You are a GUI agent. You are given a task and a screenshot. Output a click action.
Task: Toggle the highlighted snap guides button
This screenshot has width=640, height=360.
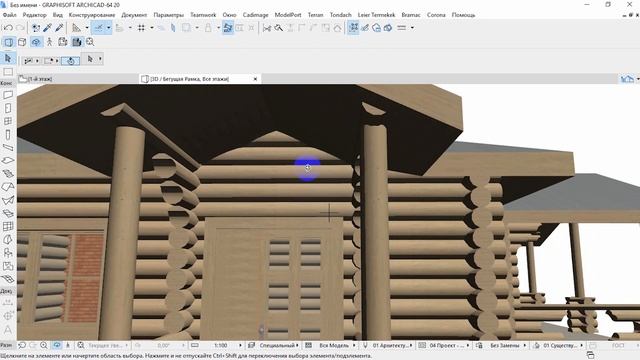98,28
